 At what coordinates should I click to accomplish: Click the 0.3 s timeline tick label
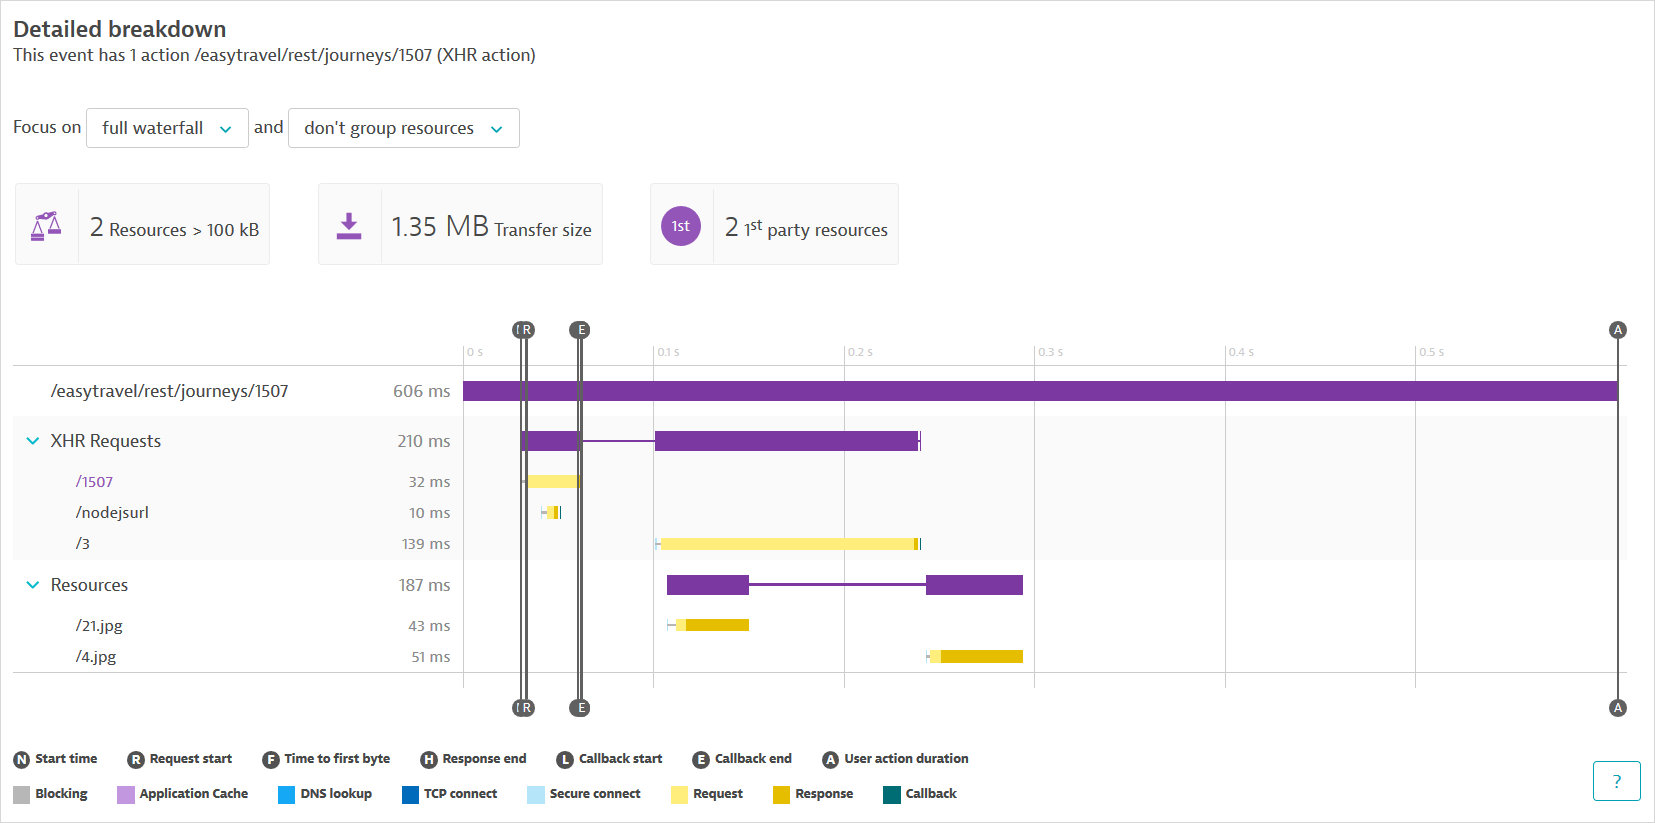[1051, 352]
